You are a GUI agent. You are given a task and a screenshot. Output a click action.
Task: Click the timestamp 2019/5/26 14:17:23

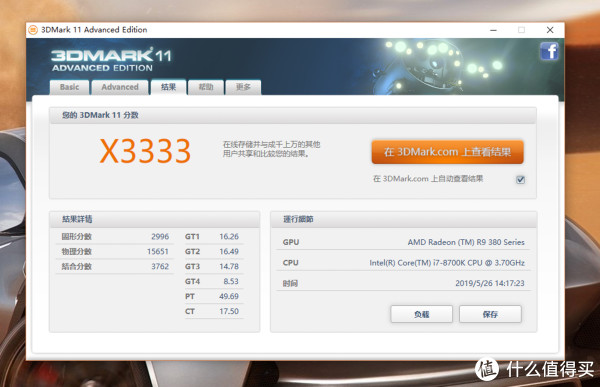tap(490, 283)
